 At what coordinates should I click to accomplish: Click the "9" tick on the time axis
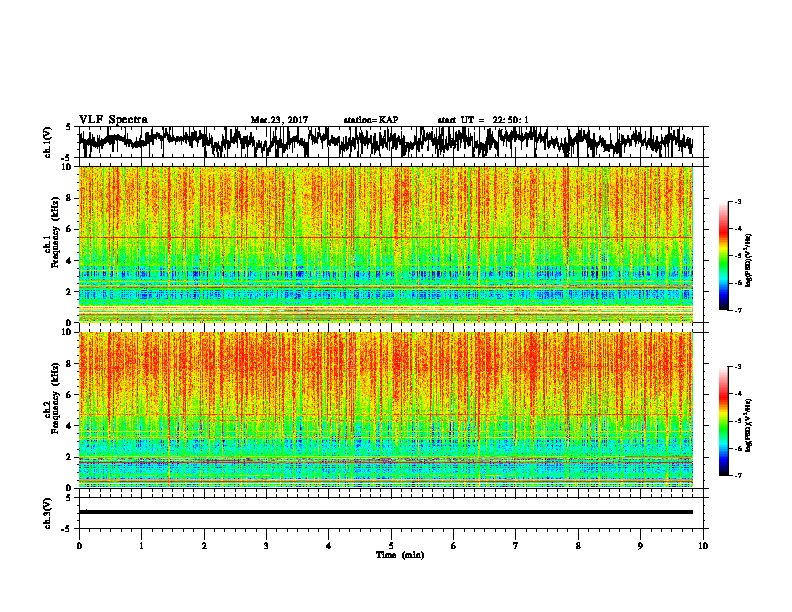[x=640, y=546]
